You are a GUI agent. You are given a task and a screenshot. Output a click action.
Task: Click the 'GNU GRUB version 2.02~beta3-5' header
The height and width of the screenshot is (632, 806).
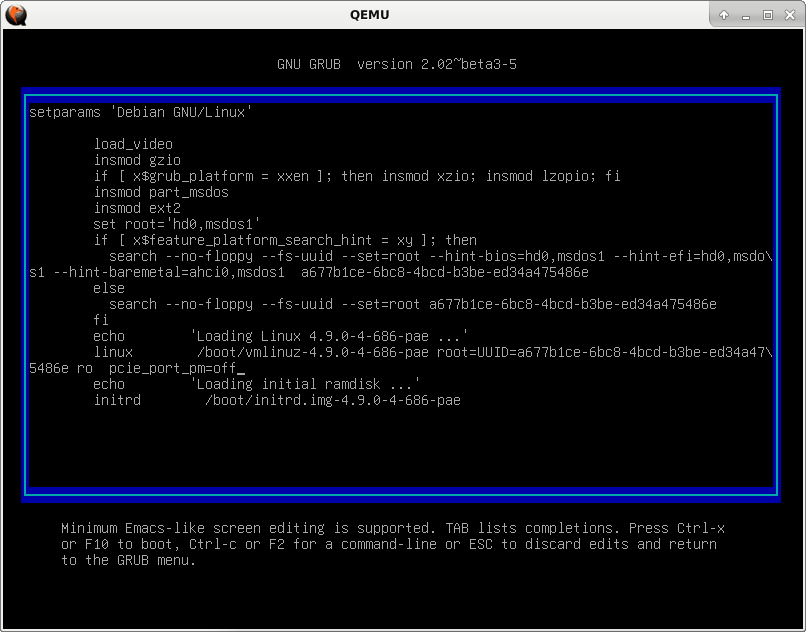click(x=397, y=64)
